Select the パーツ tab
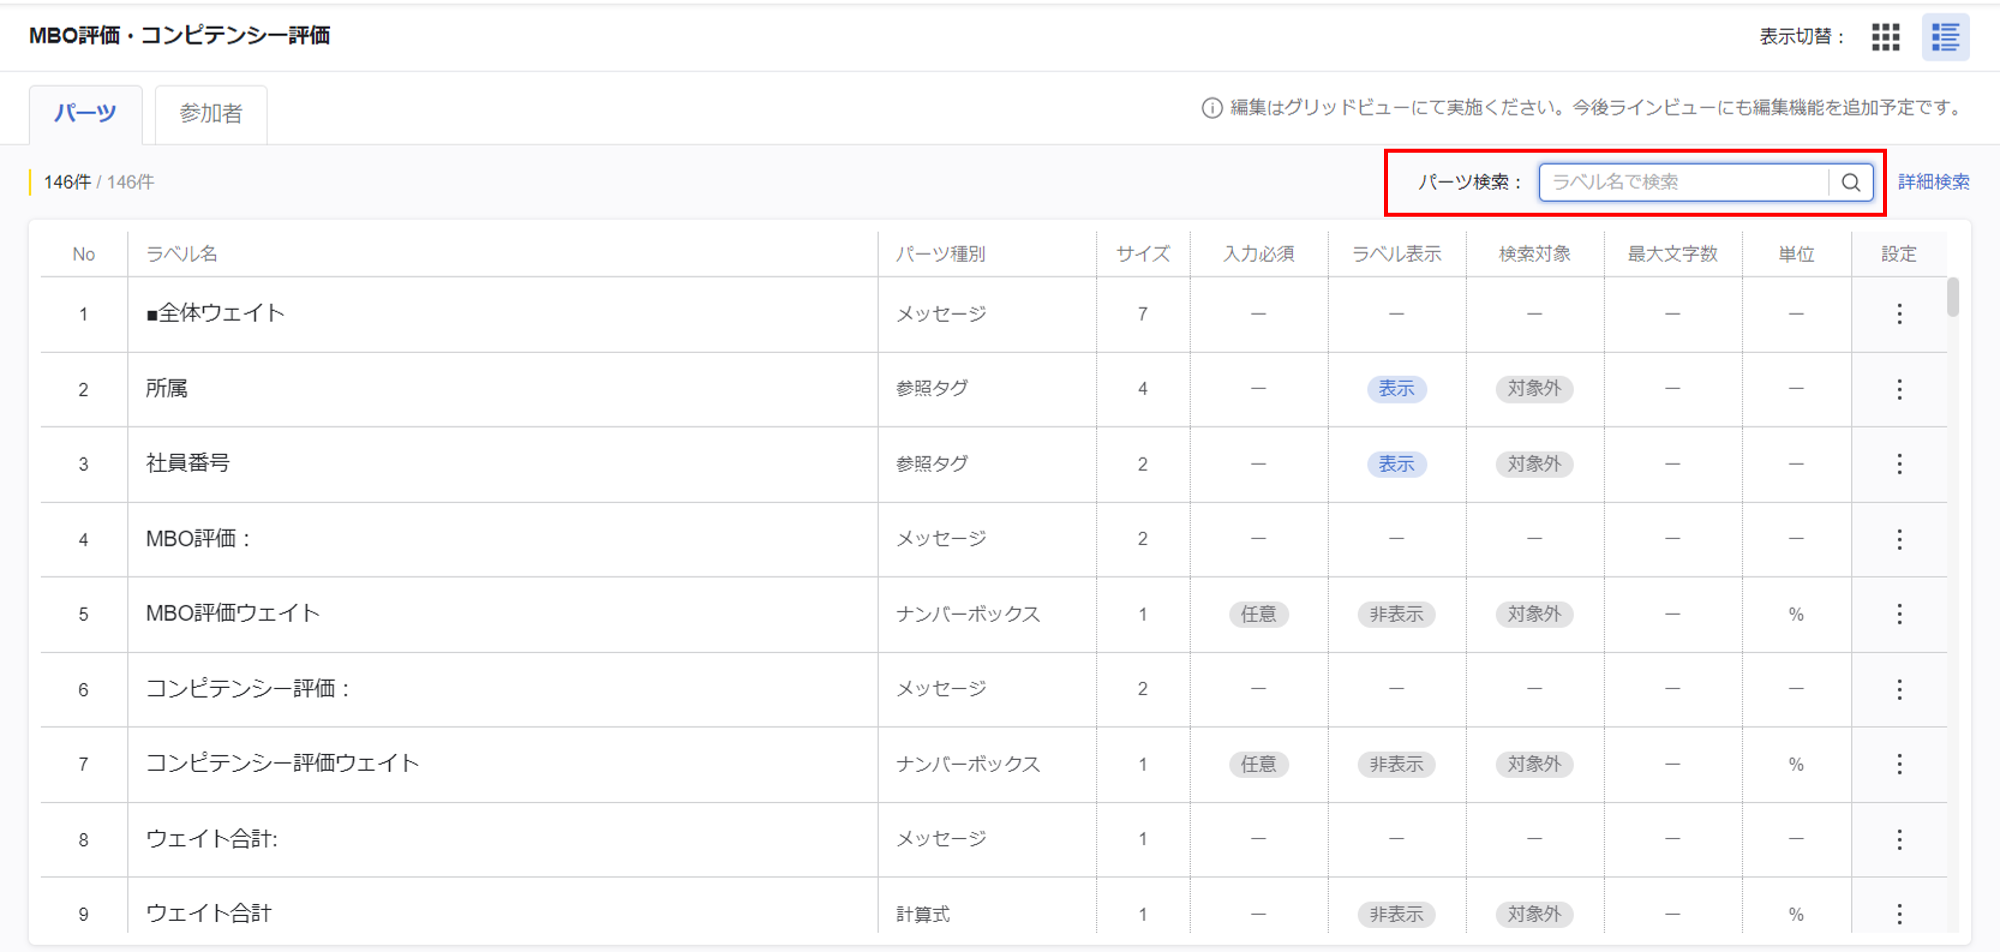 pos(85,113)
